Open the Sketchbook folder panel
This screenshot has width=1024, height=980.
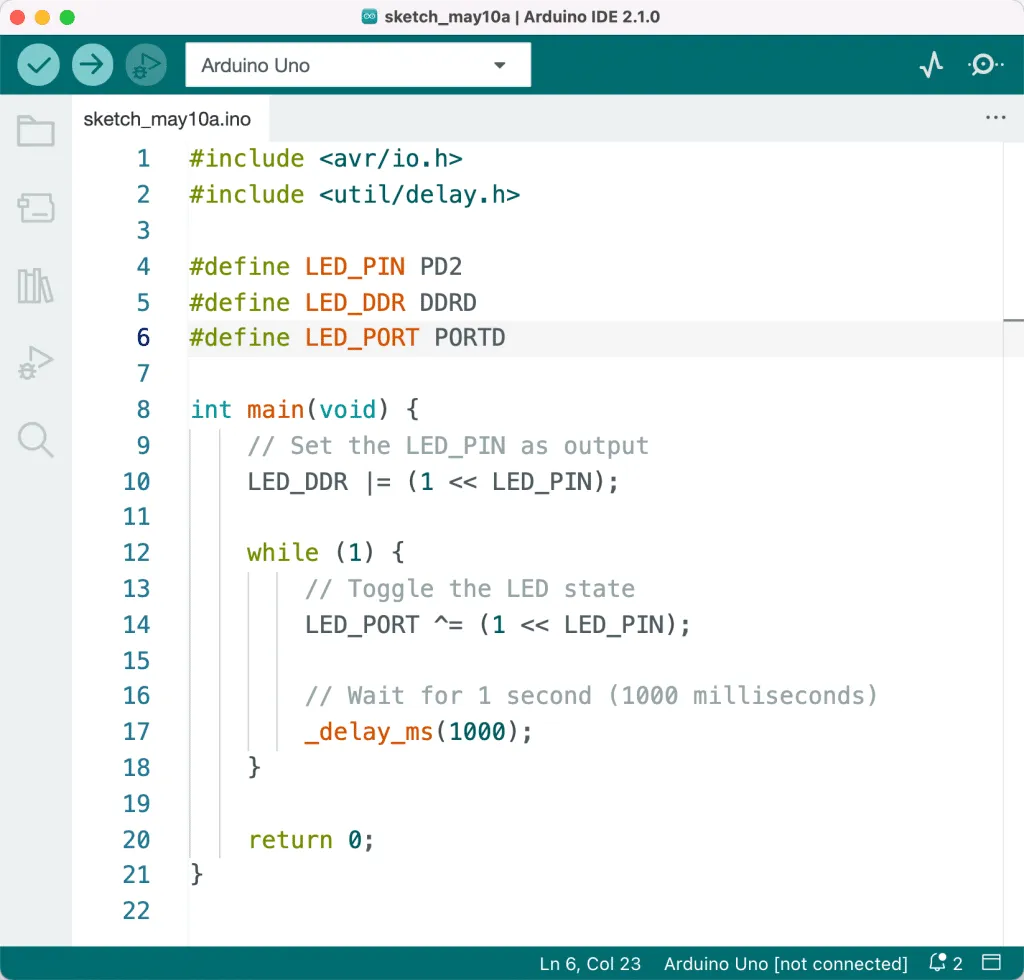36,131
